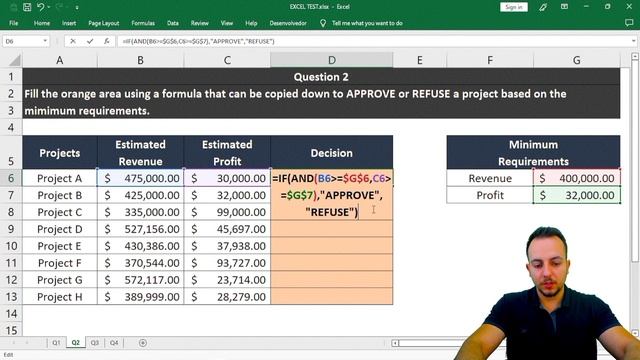Screen dimensions: 640x360
Task: Select column A header
Action: coord(60,60)
